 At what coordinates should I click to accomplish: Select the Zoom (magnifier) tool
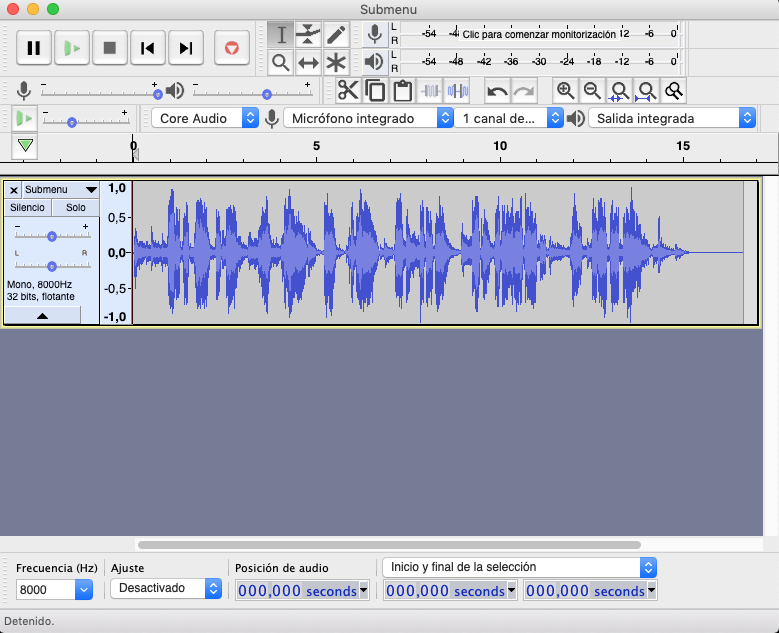[x=281, y=63]
